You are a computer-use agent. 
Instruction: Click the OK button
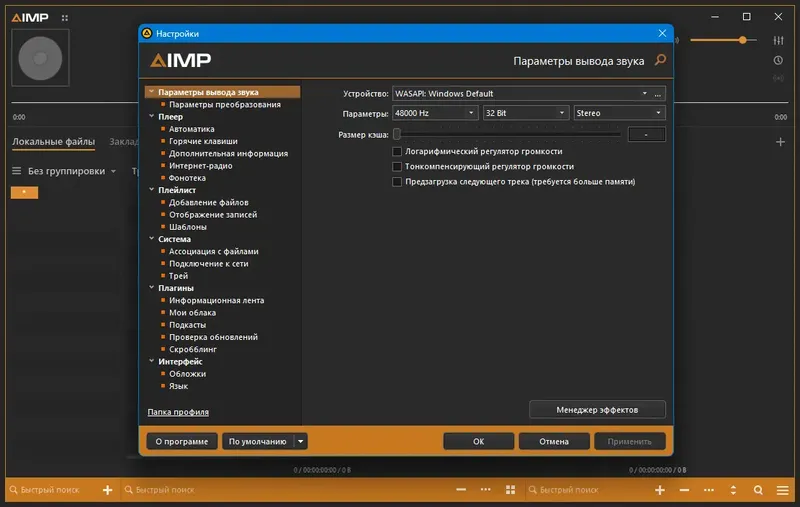[x=479, y=441]
